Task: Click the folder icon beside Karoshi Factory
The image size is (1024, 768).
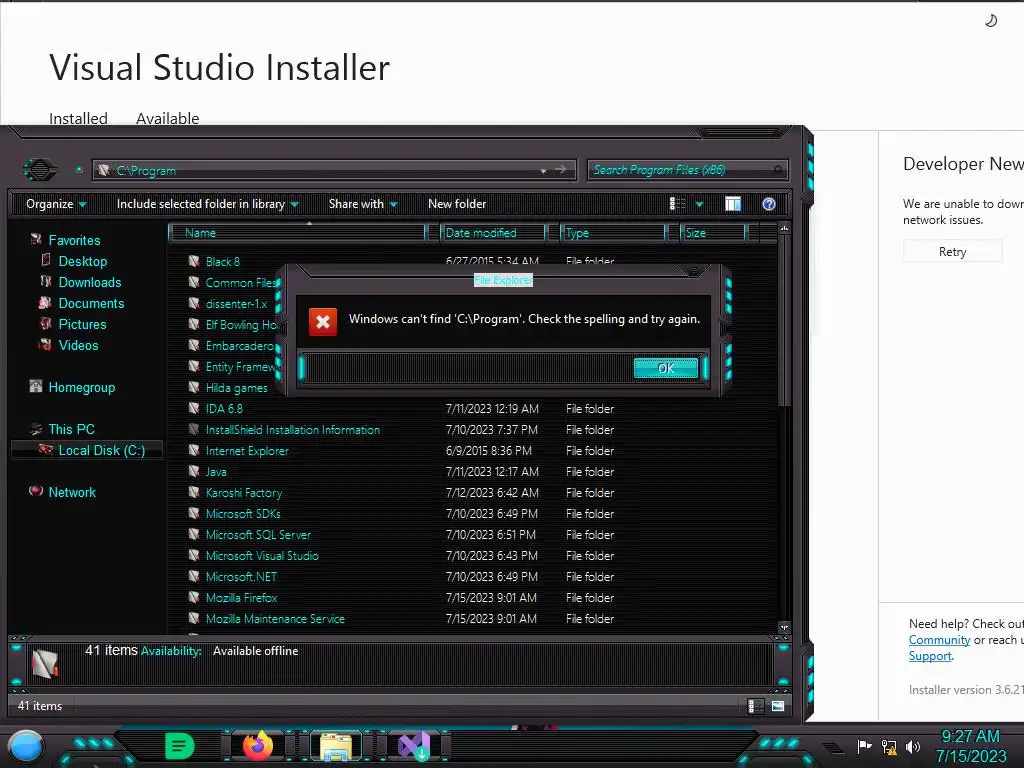Action: 194,492
